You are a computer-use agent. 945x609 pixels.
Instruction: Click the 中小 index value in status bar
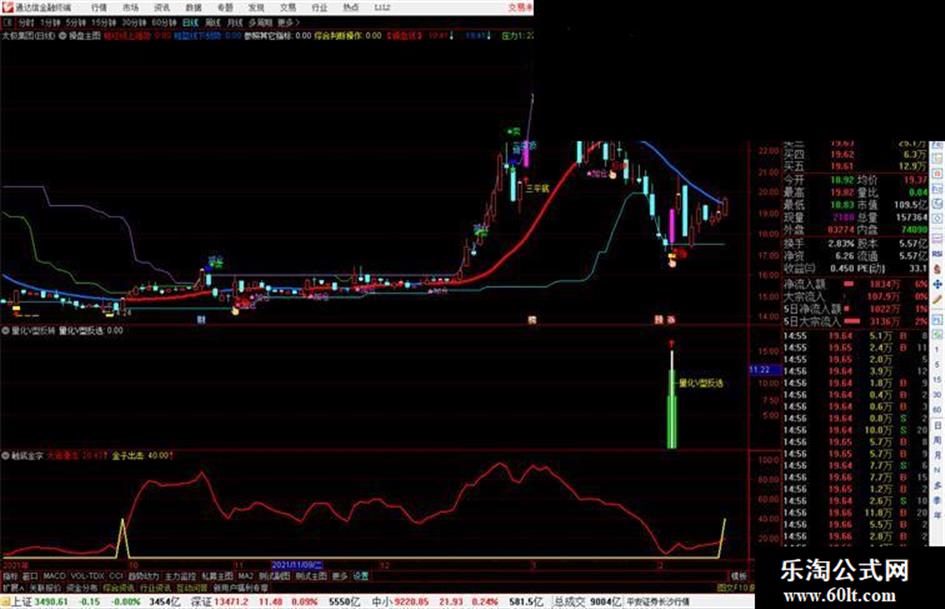(x=412, y=602)
